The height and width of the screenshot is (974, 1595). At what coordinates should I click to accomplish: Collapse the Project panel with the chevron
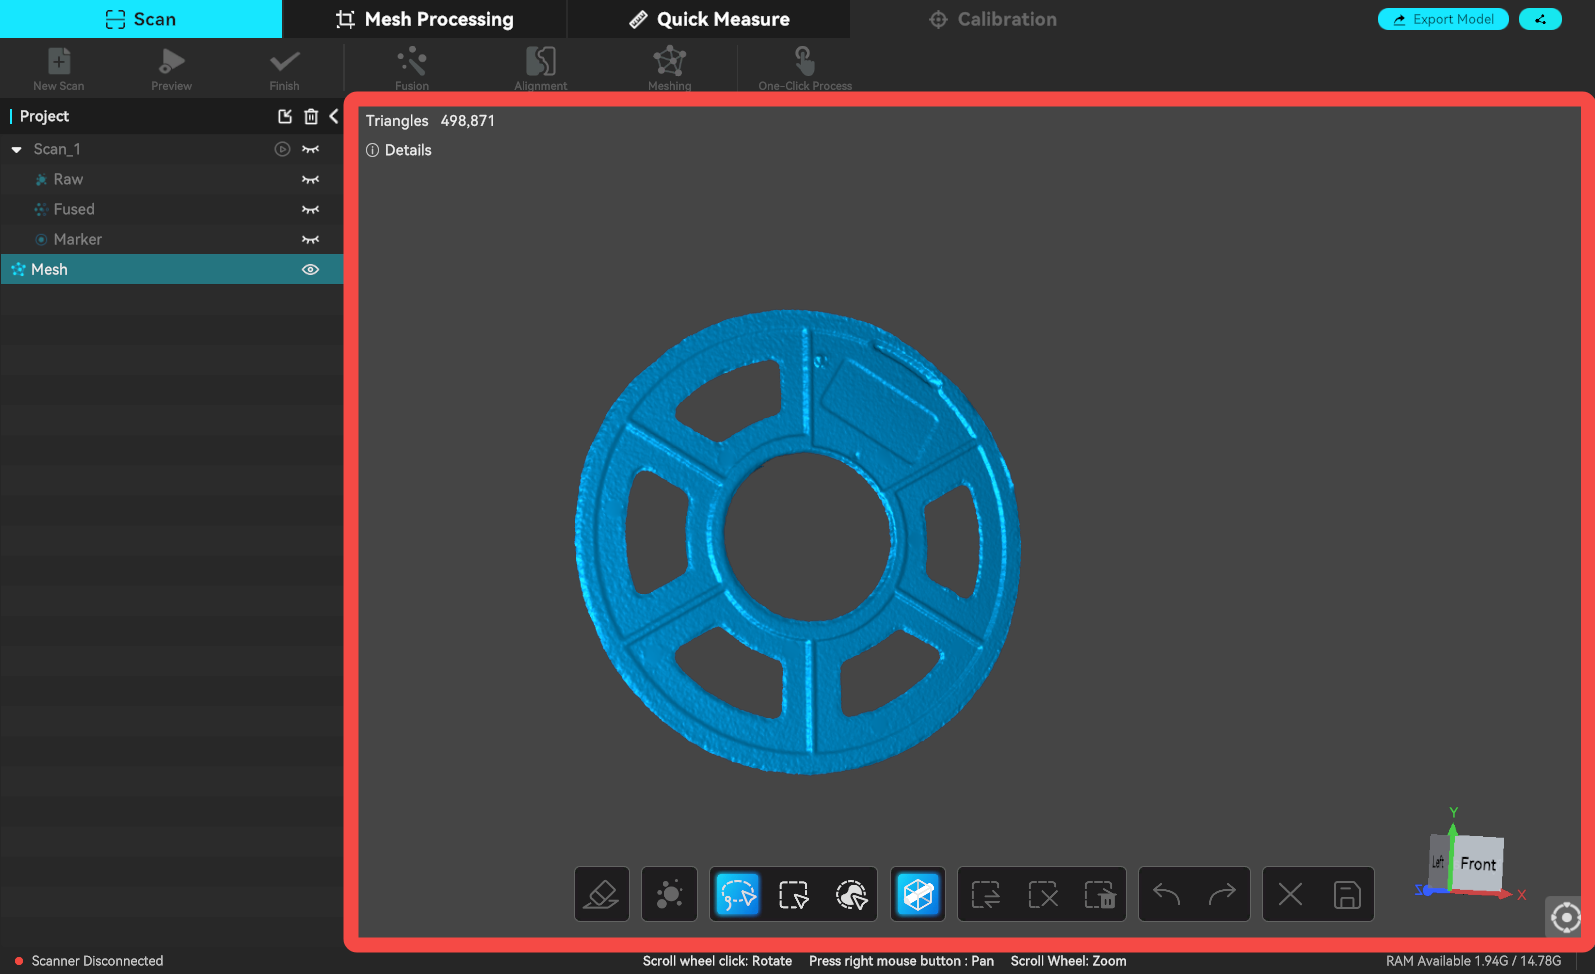click(x=334, y=117)
